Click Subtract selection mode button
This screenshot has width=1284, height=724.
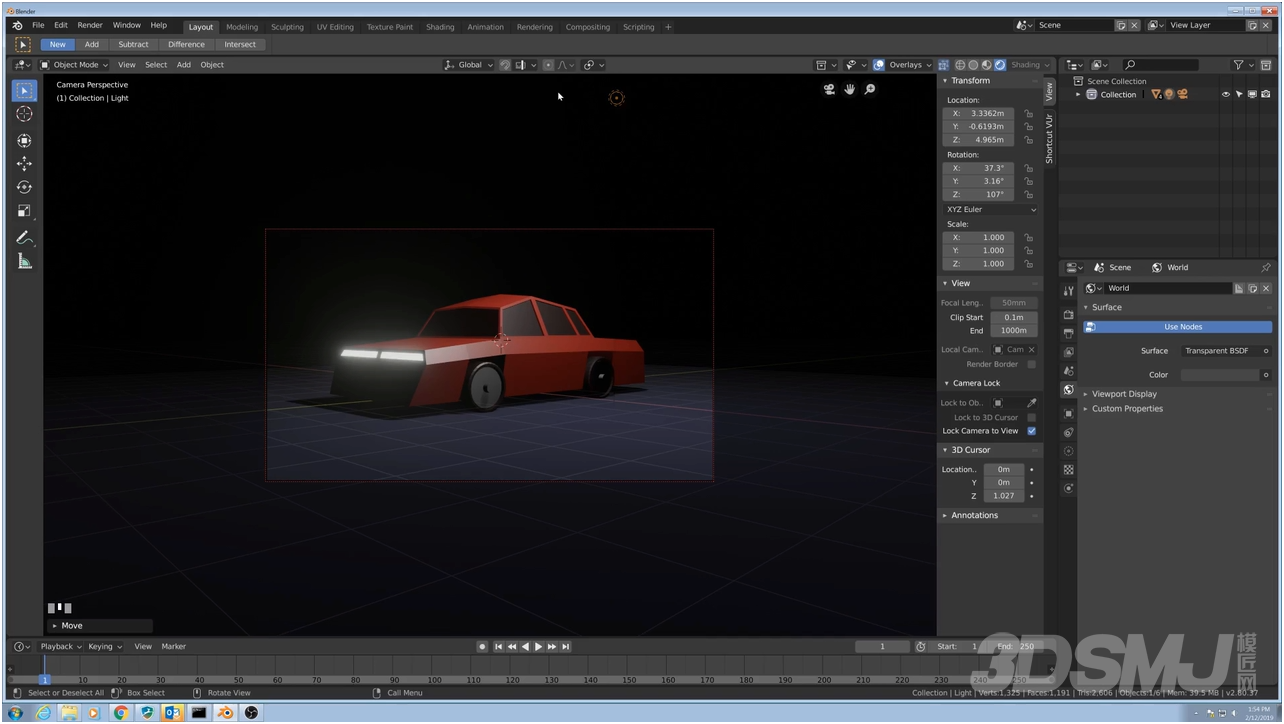coord(133,45)
